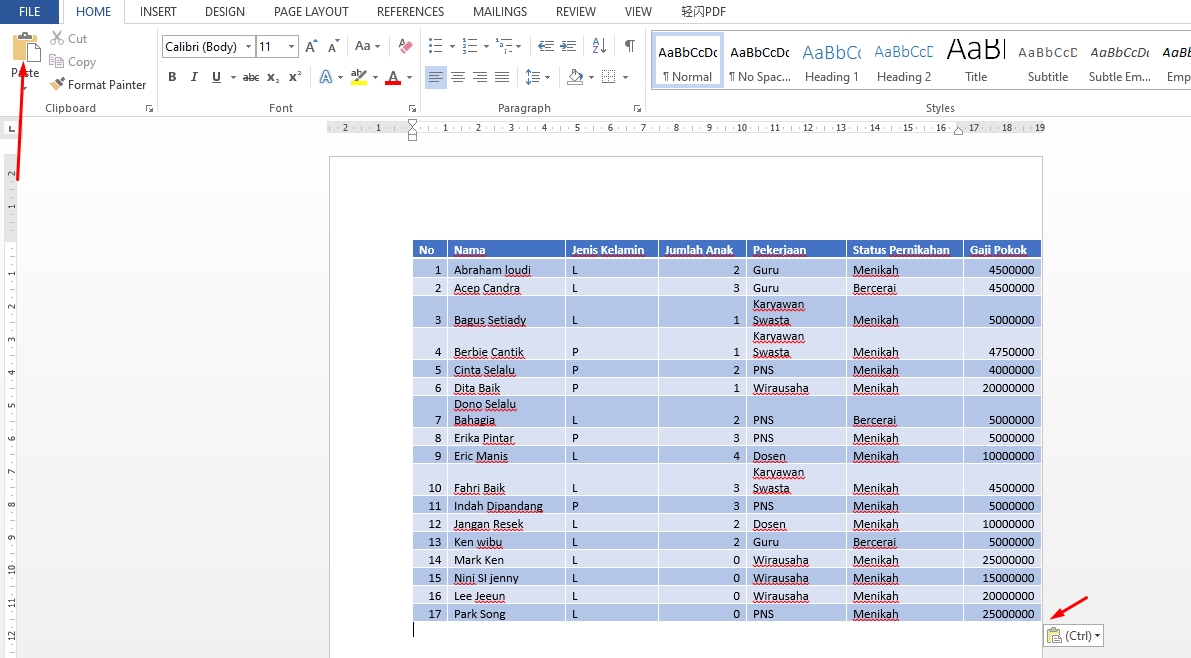Image resolution: width=1191 pixels, height=658 pixels.
Task: Toggle bold formatting
Action: (x=172, y=77)
